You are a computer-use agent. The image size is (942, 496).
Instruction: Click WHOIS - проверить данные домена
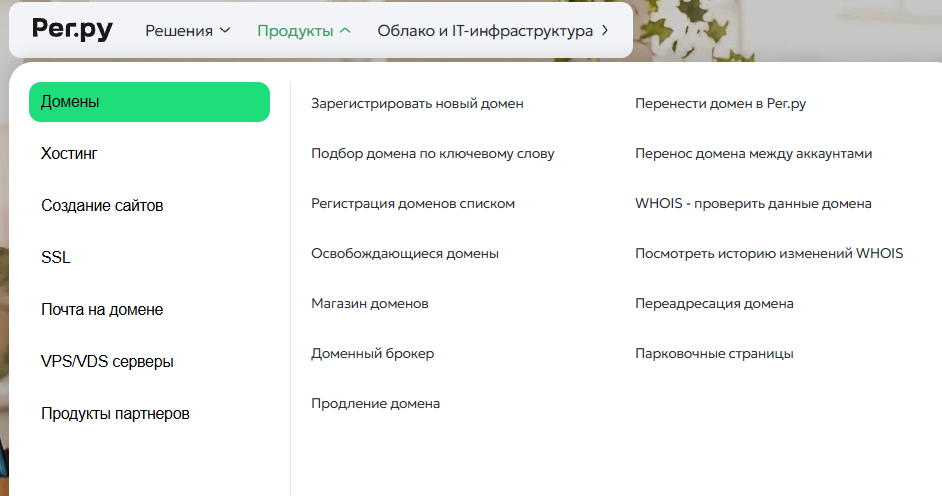pos(753,204)
